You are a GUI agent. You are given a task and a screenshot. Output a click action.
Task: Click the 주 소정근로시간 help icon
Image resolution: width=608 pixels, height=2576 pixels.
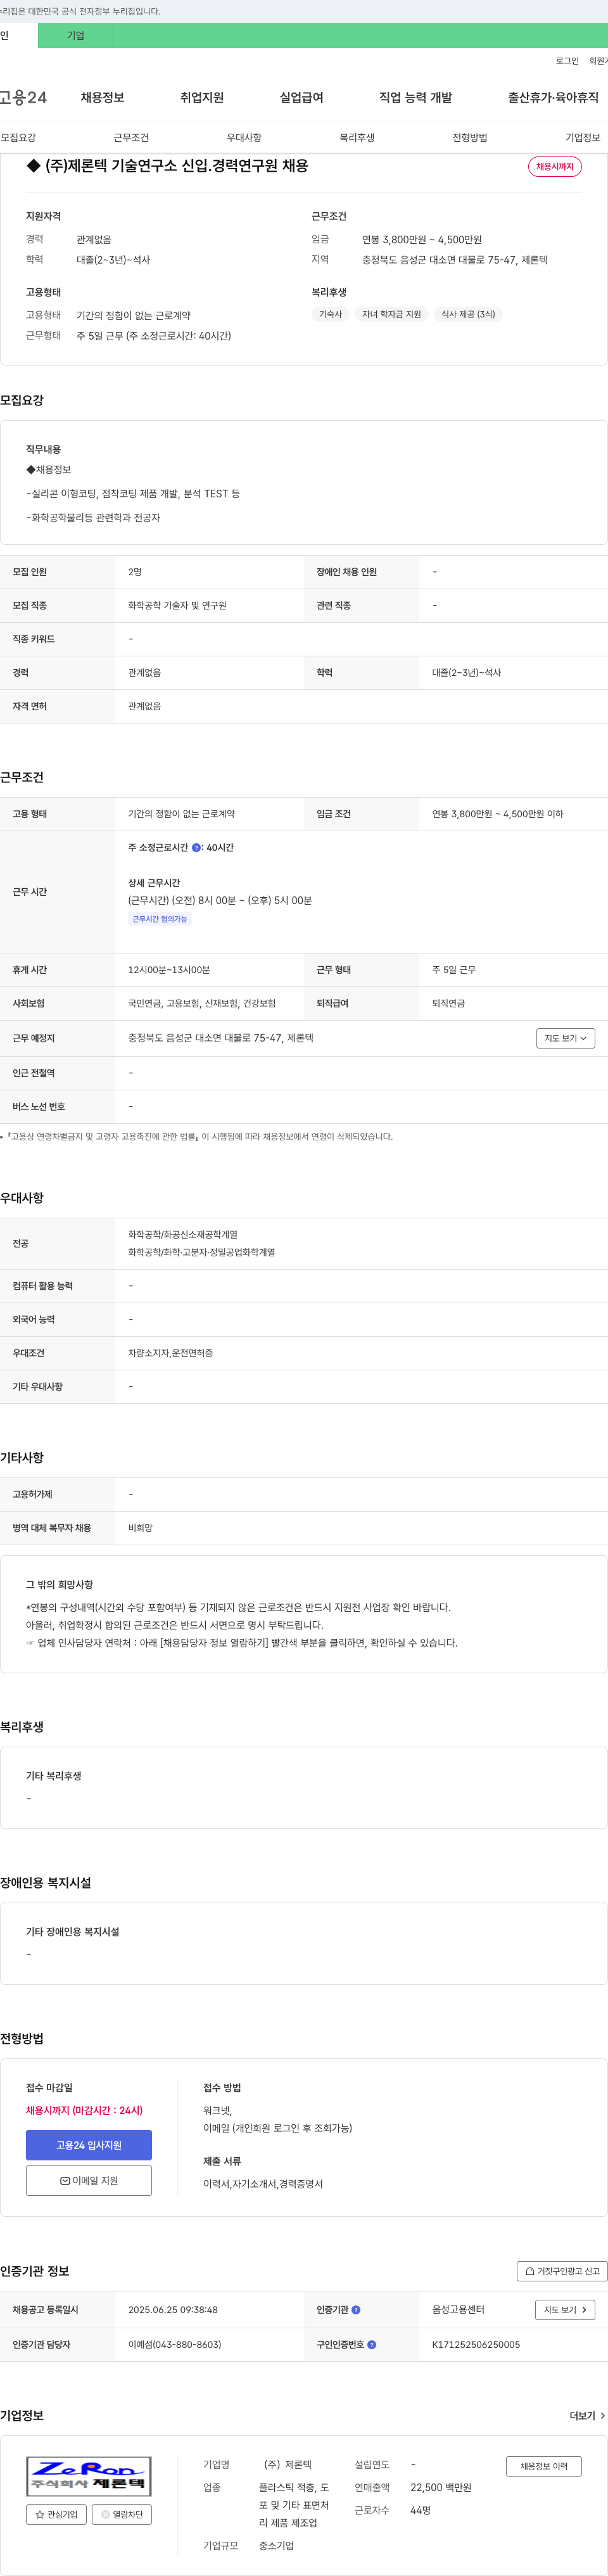coord(196,847)
